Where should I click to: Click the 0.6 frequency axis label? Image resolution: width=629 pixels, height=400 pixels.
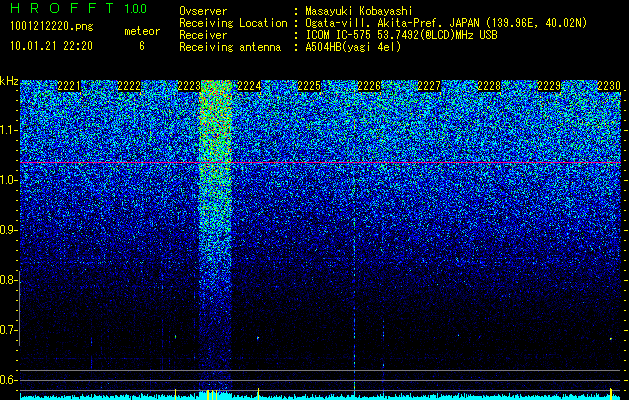[8, 380]
